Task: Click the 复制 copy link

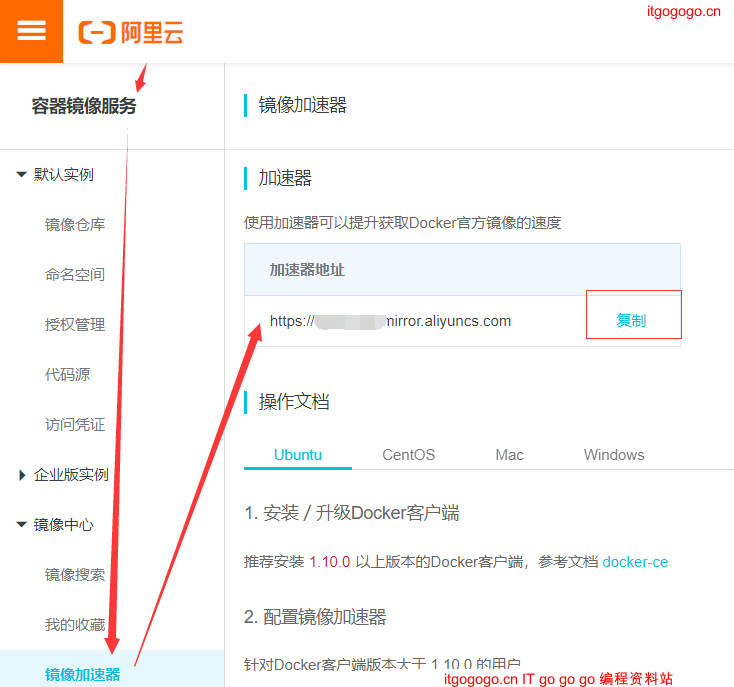Action: [631, 321]
